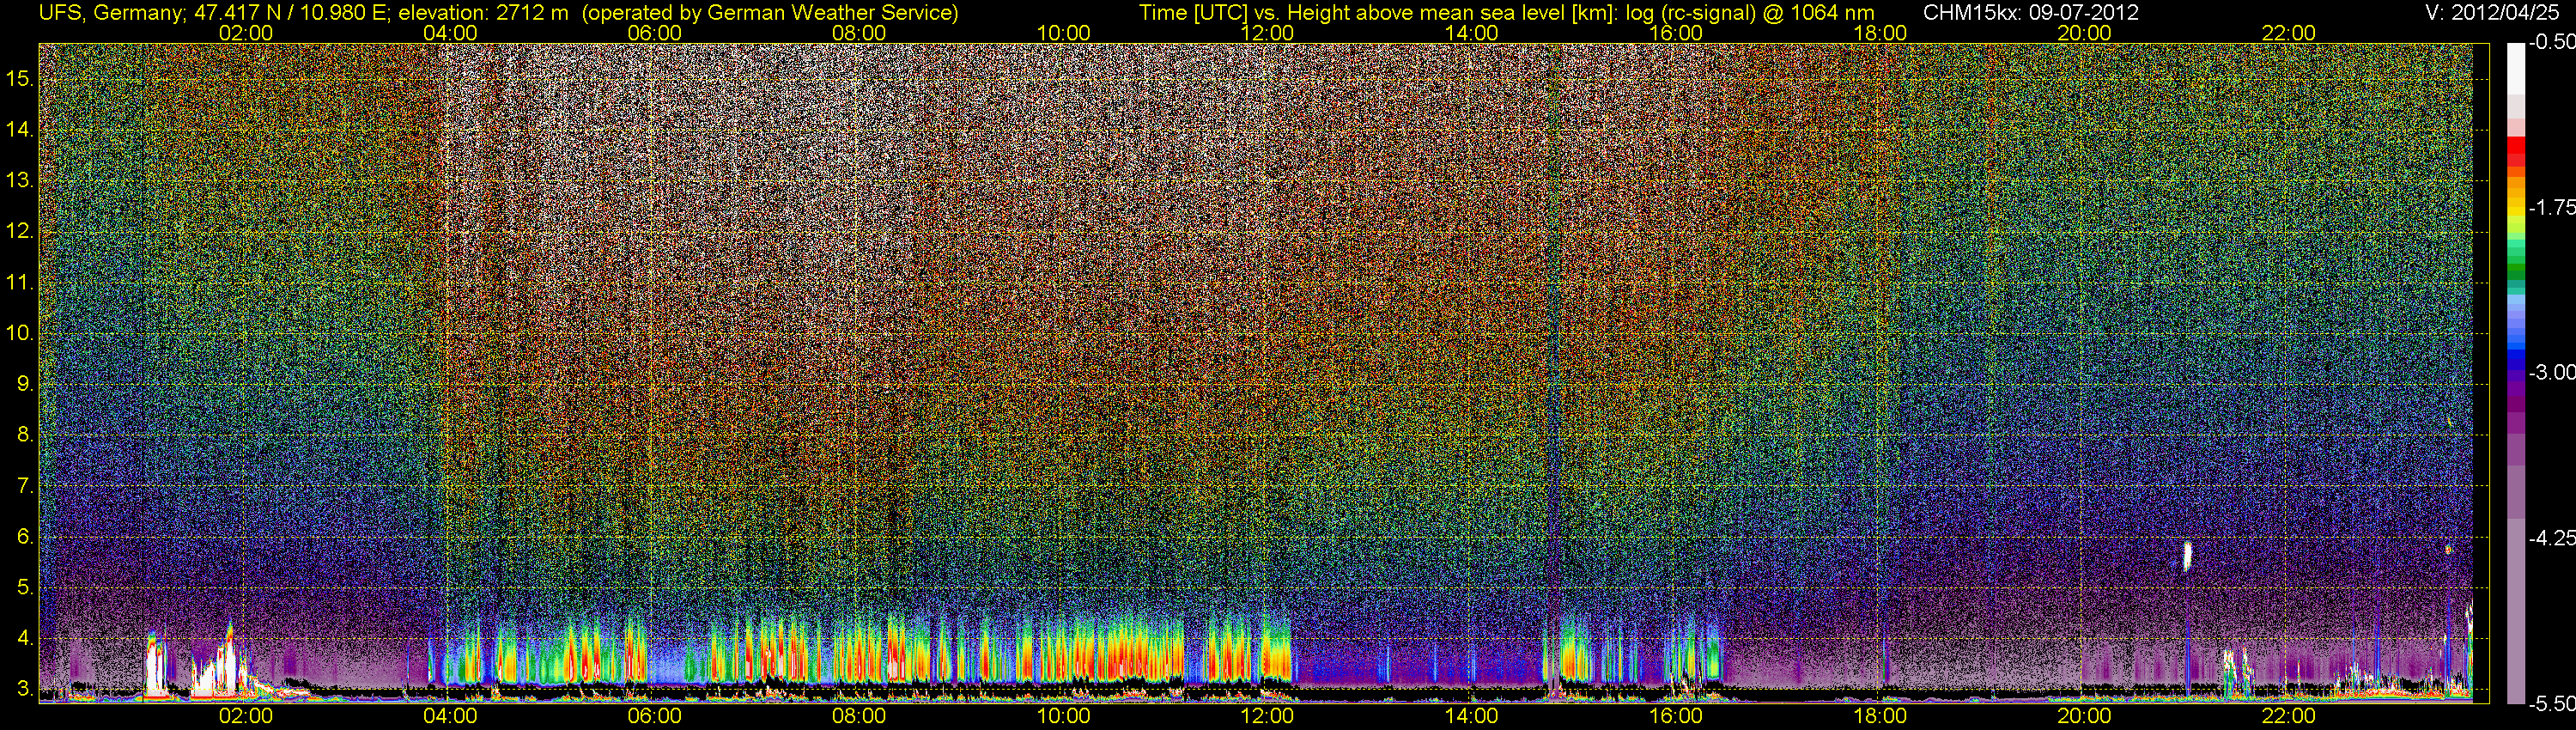The height and width of the screenshot is (730, 2576).
Task: Click the 15 km height axis label
Action: click(19, 79)
